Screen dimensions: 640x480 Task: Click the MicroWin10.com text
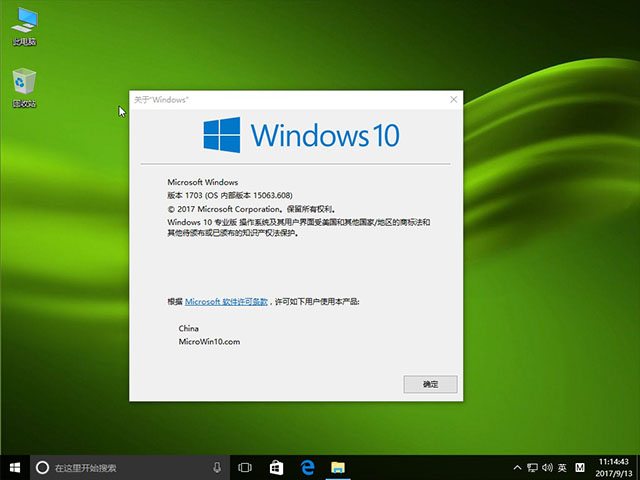(209, 342)
